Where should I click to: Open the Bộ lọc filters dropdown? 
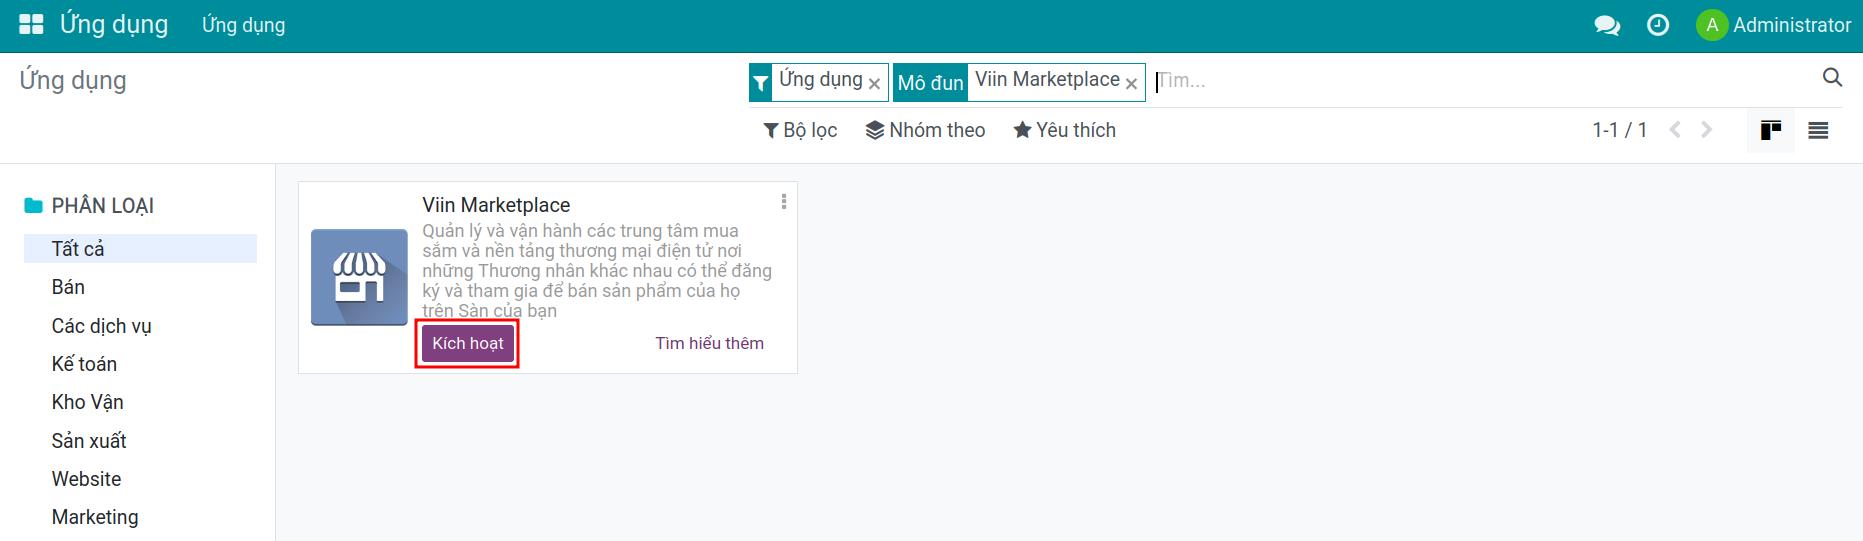click(800, 130)
